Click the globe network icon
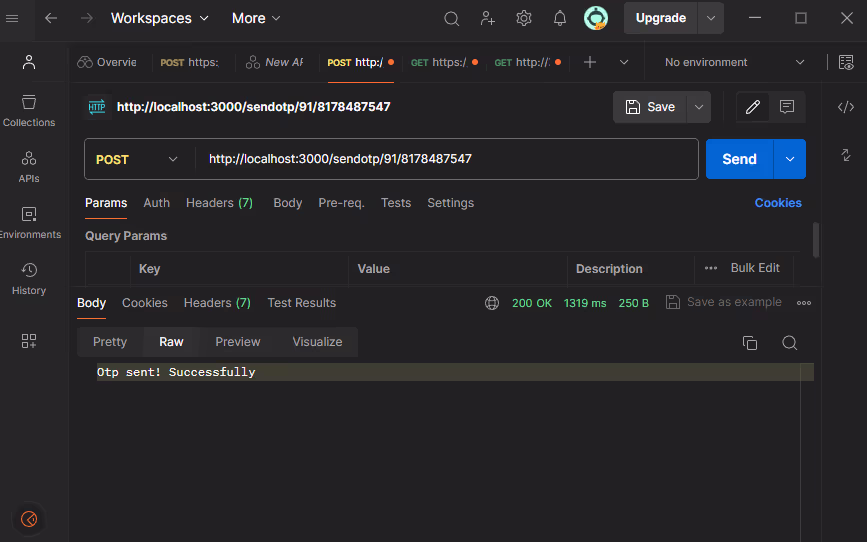 tap(492, 303)
